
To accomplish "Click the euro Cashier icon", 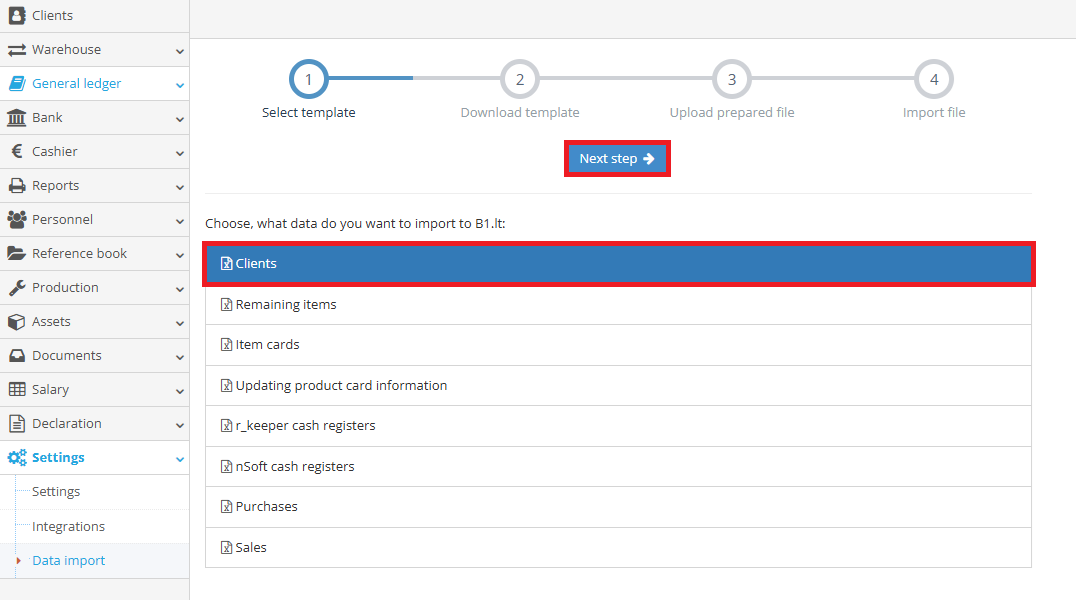I will (x=16, y=151).
